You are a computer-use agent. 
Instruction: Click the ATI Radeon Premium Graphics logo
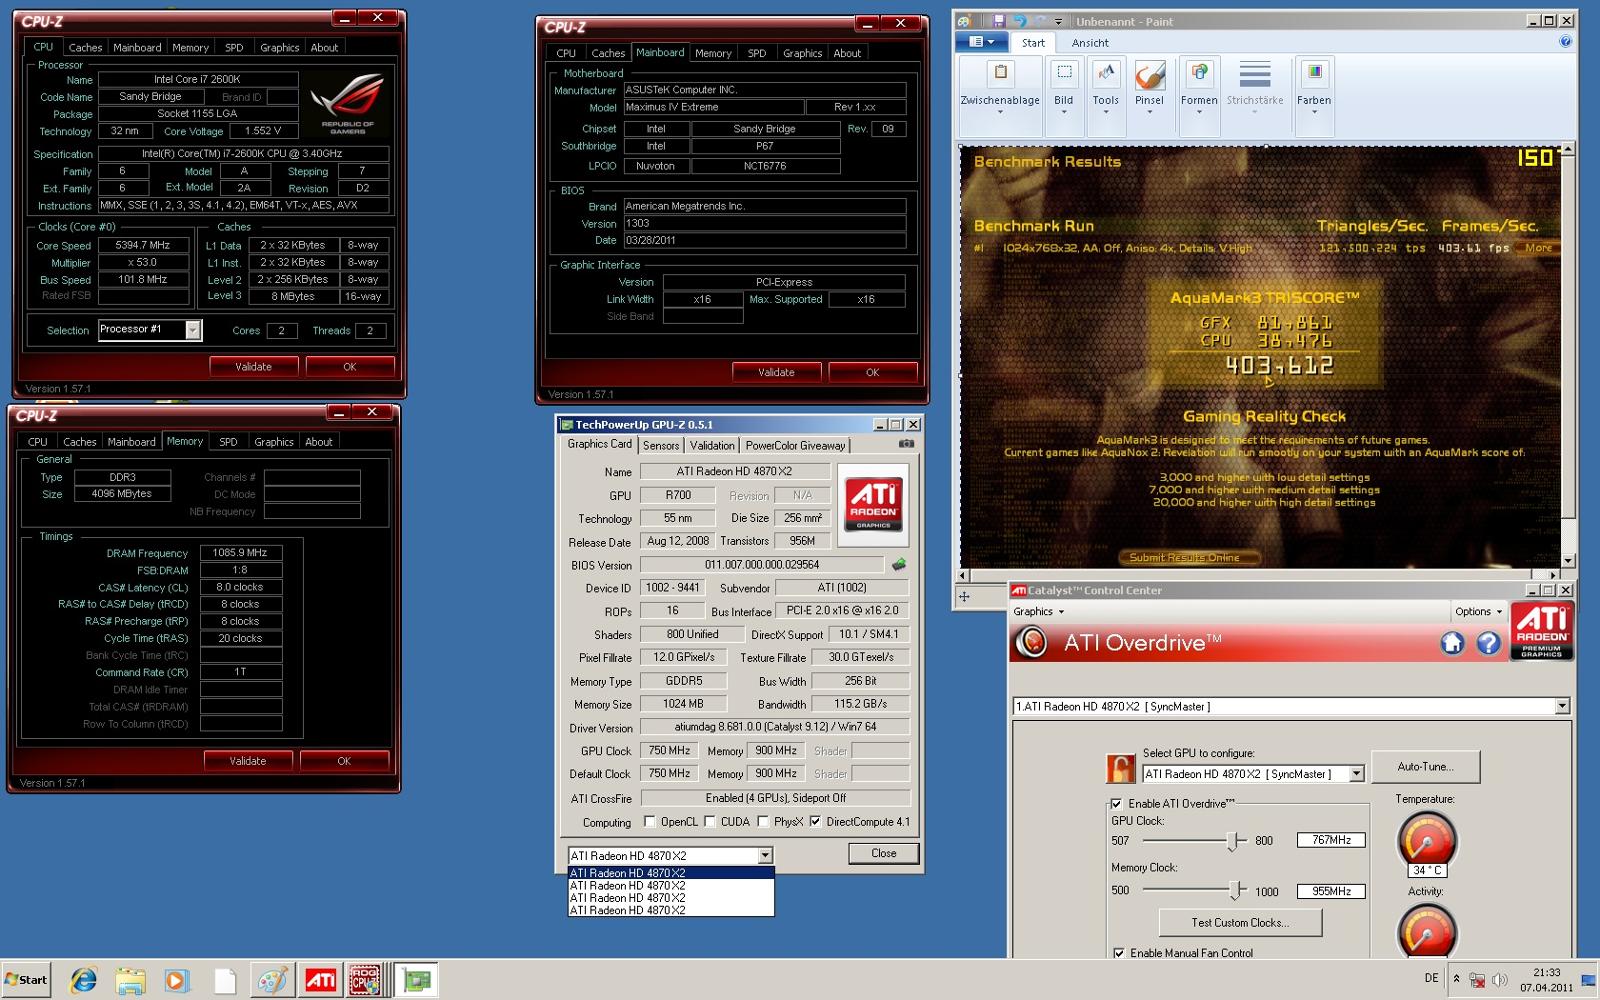1541,631
